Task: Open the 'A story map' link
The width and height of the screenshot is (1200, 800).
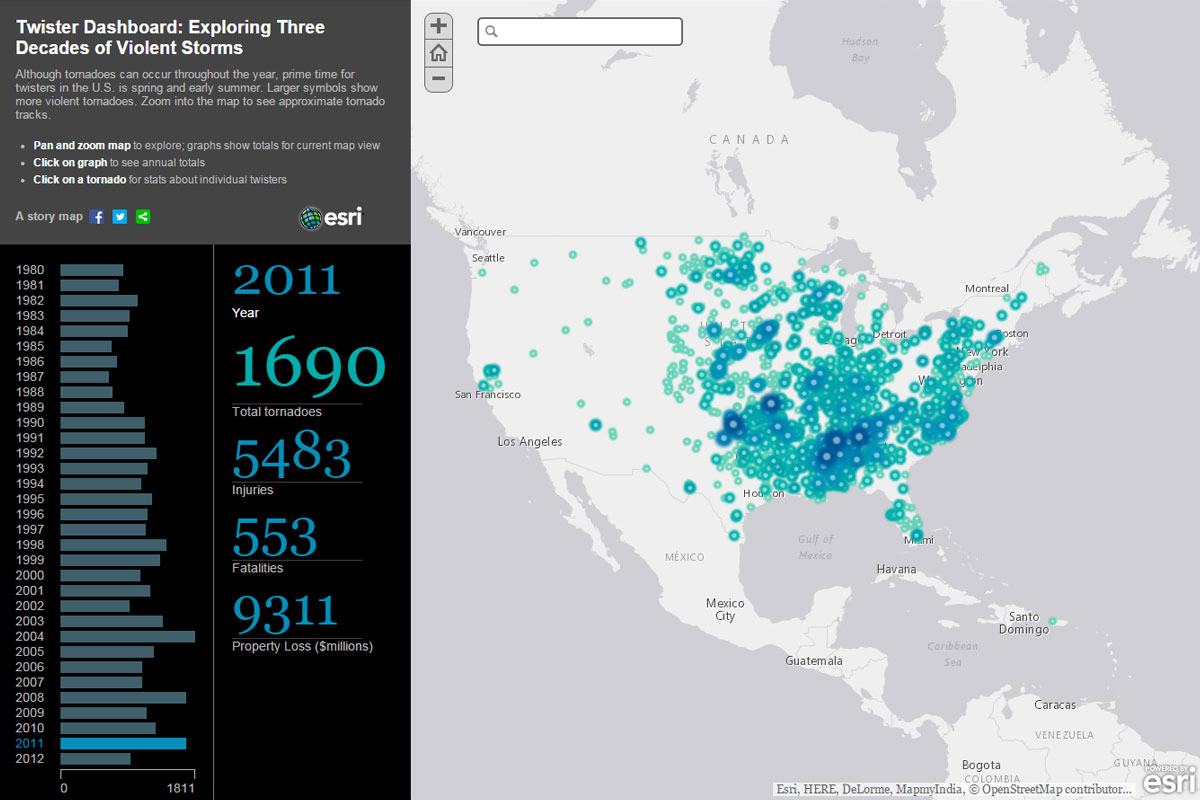Action: coord(49,216)
